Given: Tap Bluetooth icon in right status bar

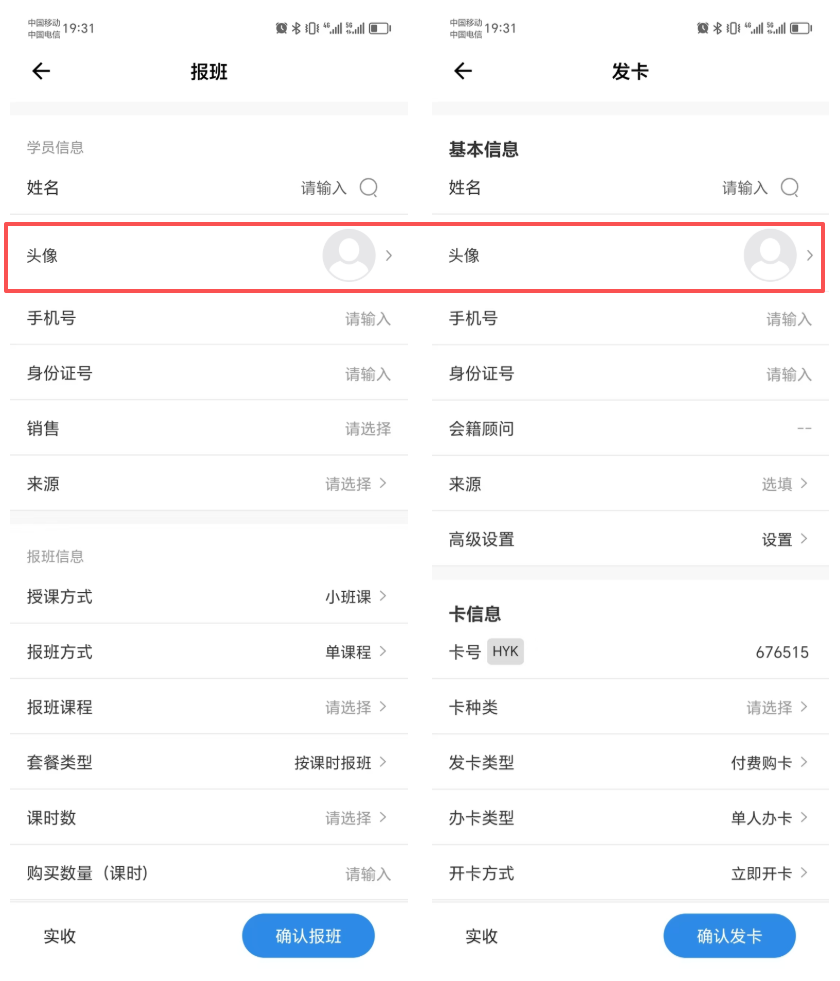Looking at the screenshot, I should click(x=717, y=28).
